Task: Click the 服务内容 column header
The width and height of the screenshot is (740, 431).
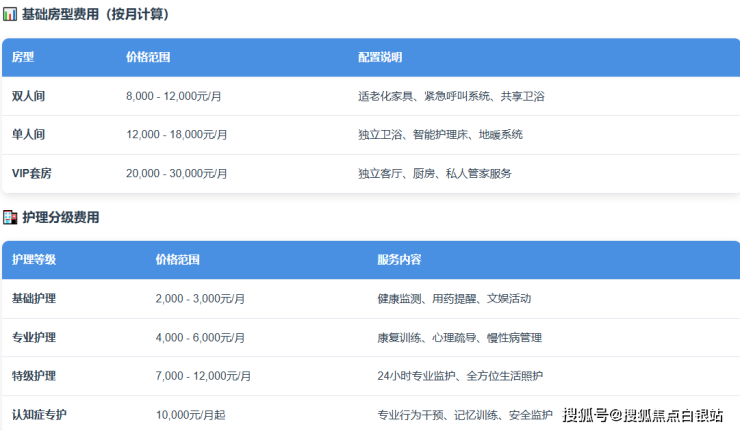Action: pyautogui.click(x=399, y=260)
